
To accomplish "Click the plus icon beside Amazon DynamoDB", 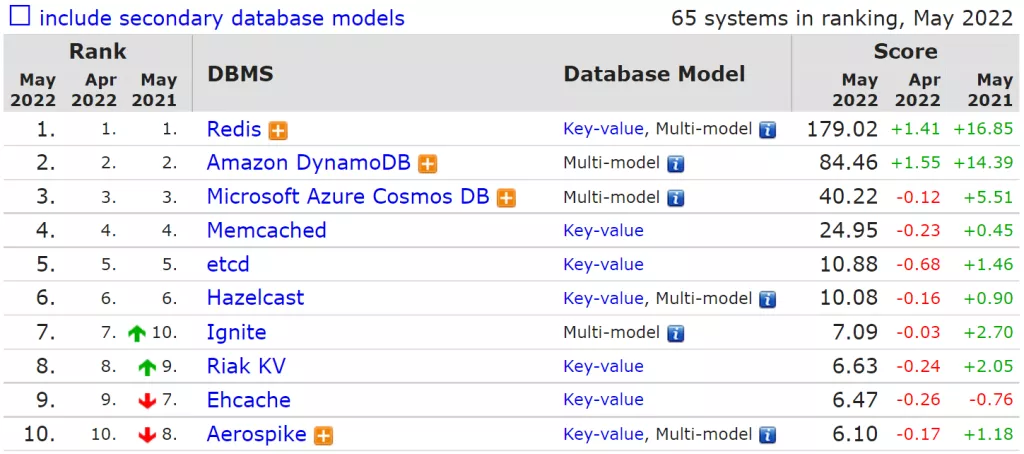I will 427,164.
